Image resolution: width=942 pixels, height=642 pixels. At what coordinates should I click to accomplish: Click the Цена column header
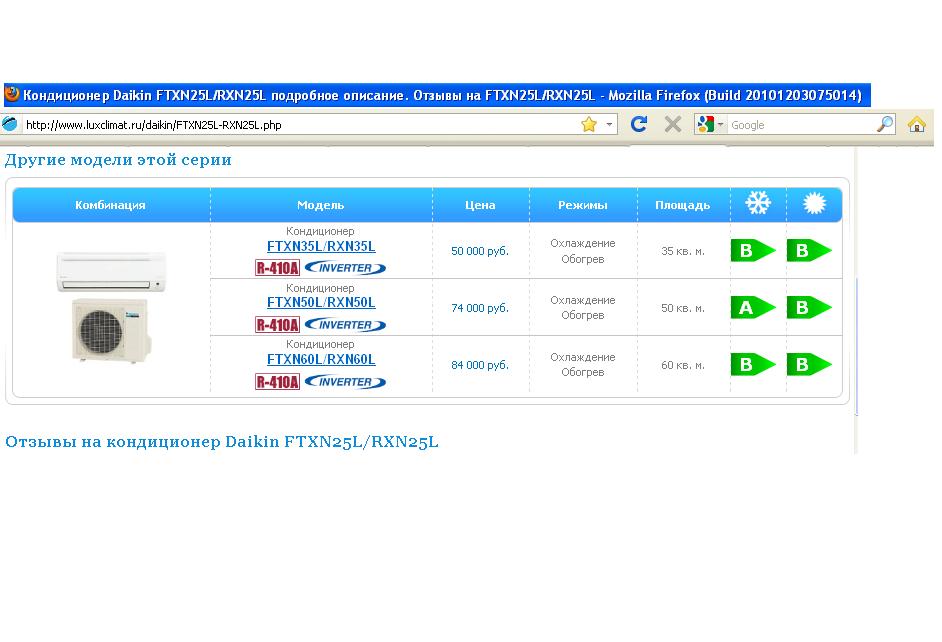click(480, 205)
